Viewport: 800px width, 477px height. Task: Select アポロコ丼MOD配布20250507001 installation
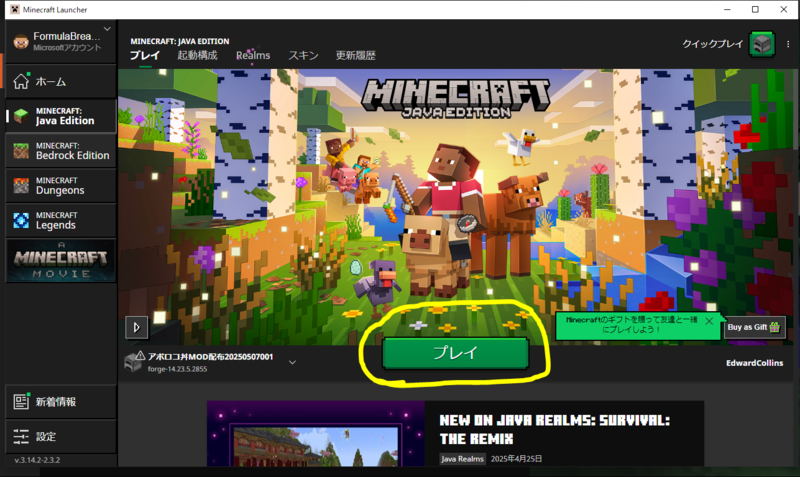click(x=210, y=357)
